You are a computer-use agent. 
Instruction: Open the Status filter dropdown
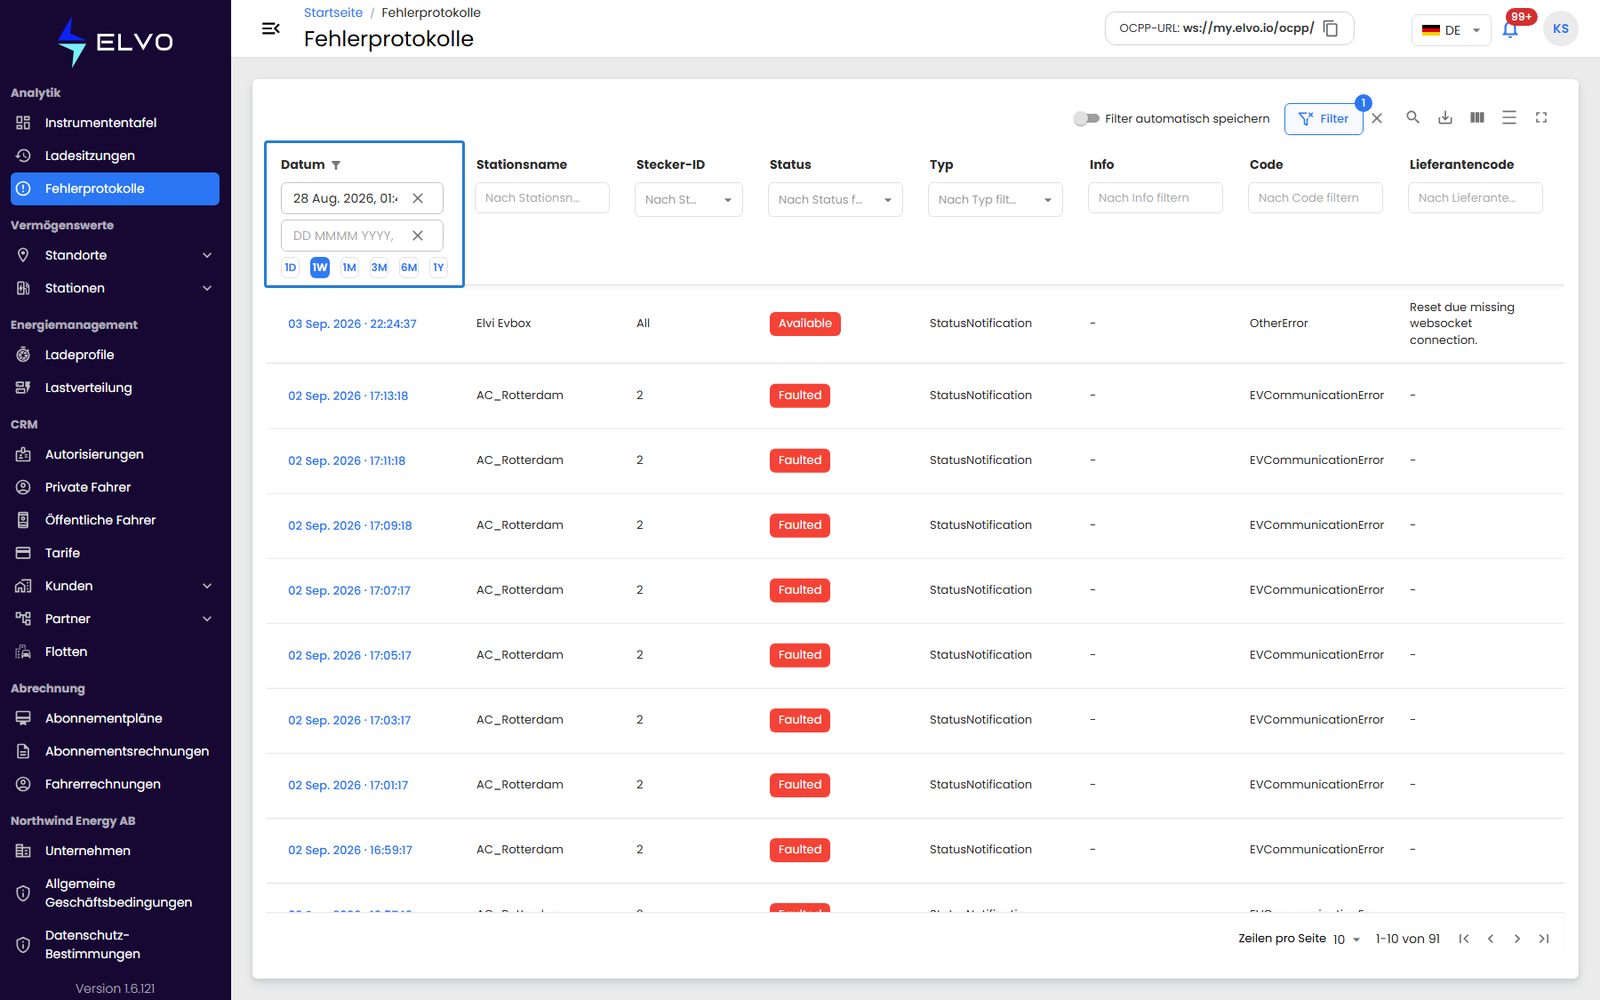(x=835, y=199)
